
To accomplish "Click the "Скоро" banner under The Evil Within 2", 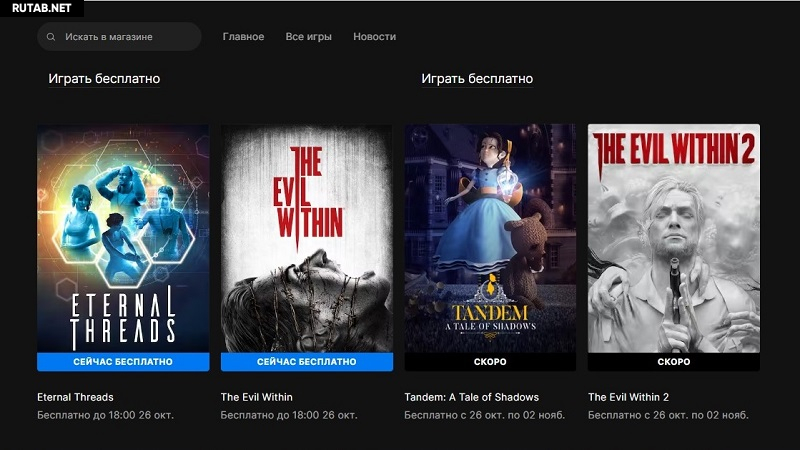I will 673,362.
